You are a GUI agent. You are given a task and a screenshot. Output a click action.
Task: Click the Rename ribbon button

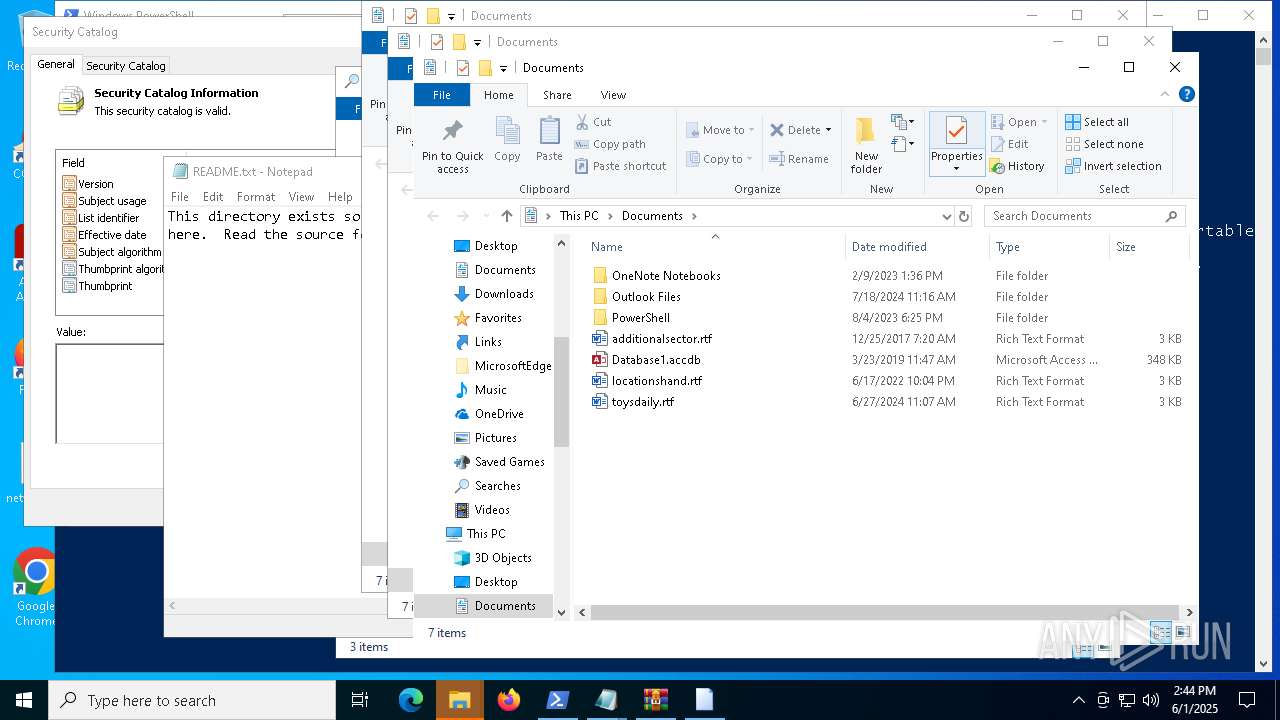click(799, 159)
